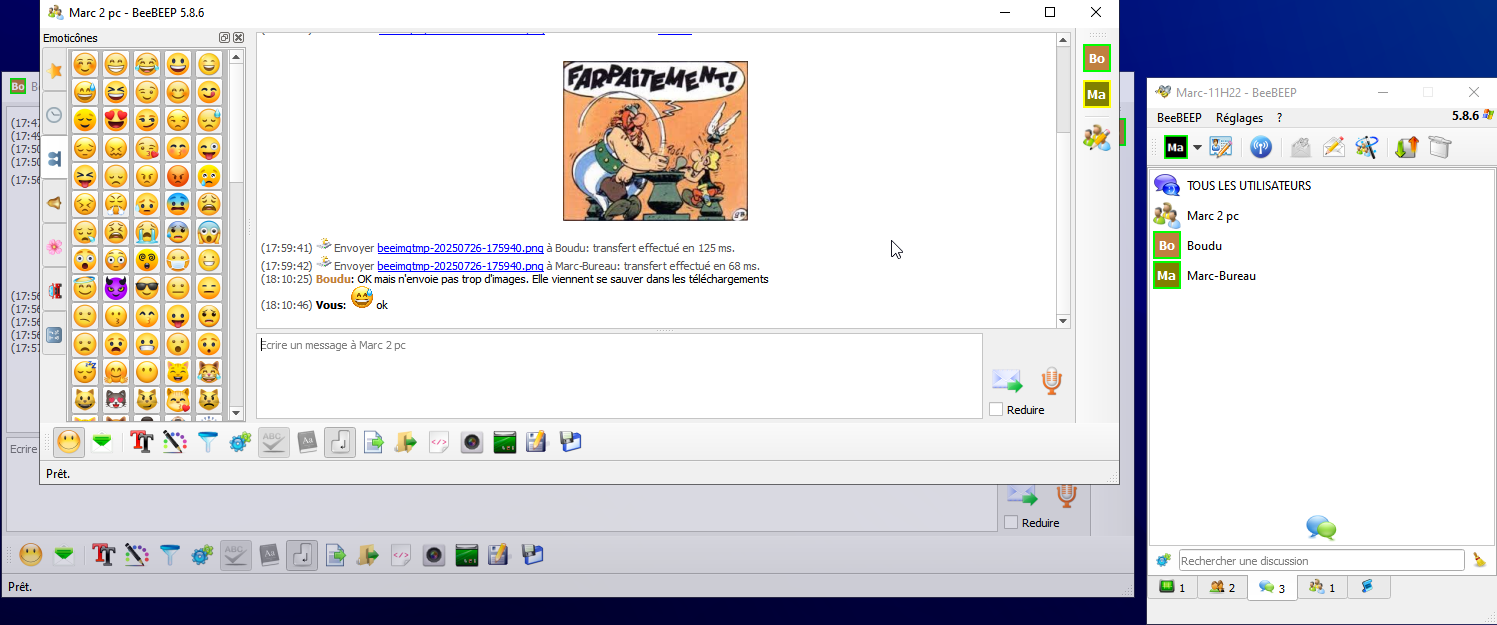Open the beeimgtmp-20250726-175940.png link sent to Marc-Bureau

pos(460,266)
